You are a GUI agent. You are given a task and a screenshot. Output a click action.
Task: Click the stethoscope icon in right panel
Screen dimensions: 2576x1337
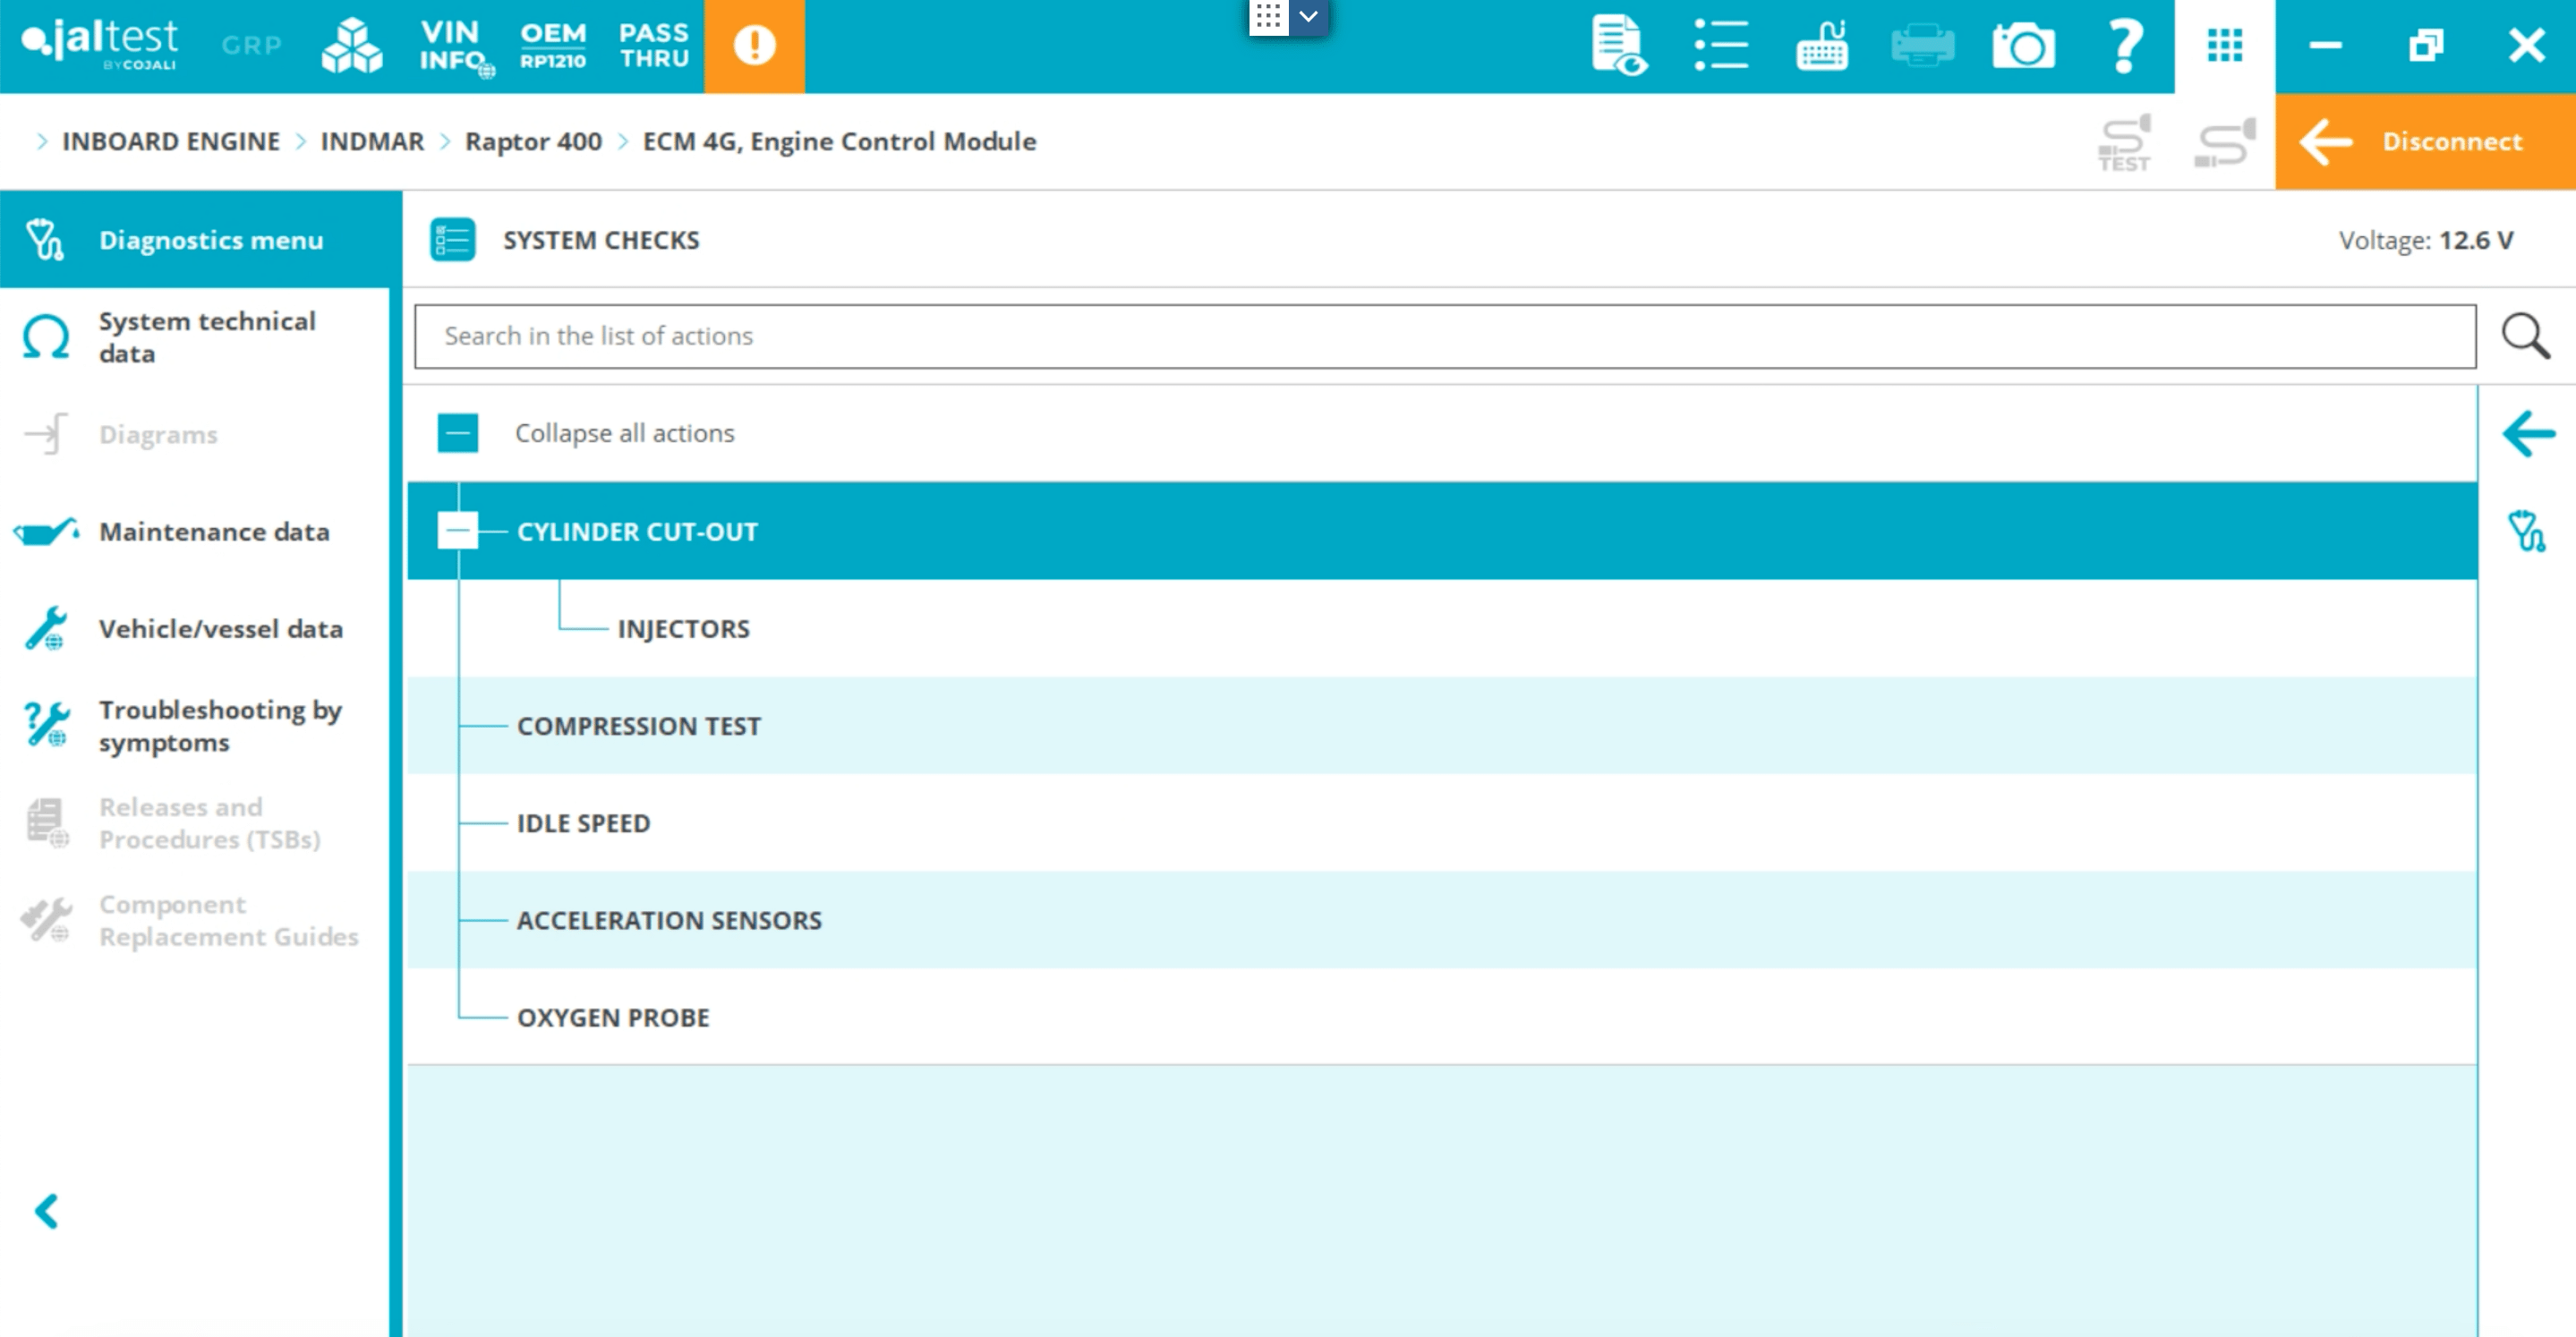[x=2525, y=531]
